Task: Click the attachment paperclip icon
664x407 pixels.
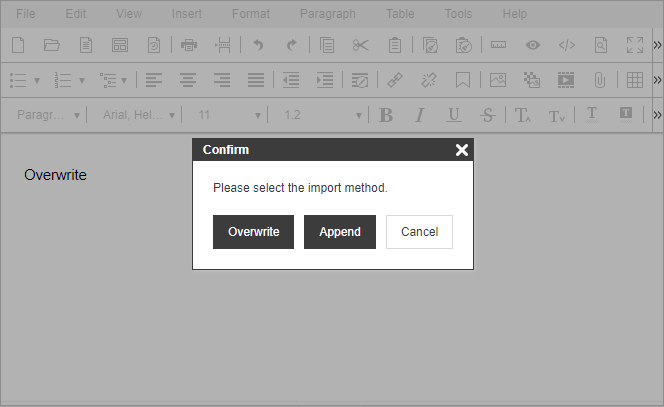Action: (x=600, y=80)
